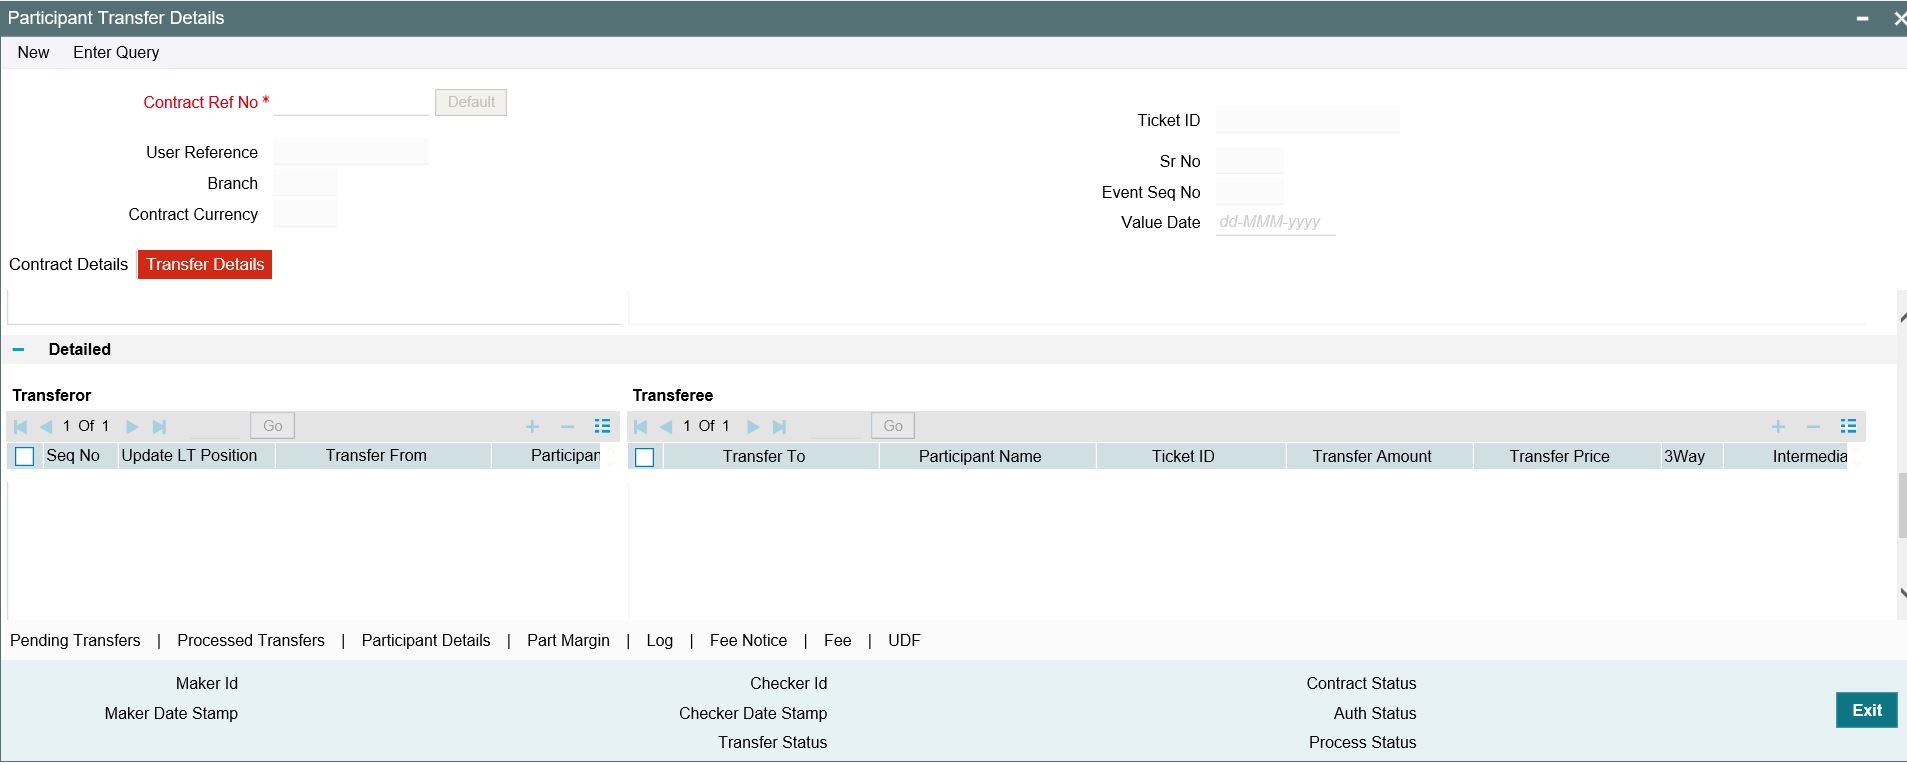Image resolution: width=1907 pixels, height=765 pixels.
Task: Open single view for Transferor grid
Action: click(x=602, y=426)
